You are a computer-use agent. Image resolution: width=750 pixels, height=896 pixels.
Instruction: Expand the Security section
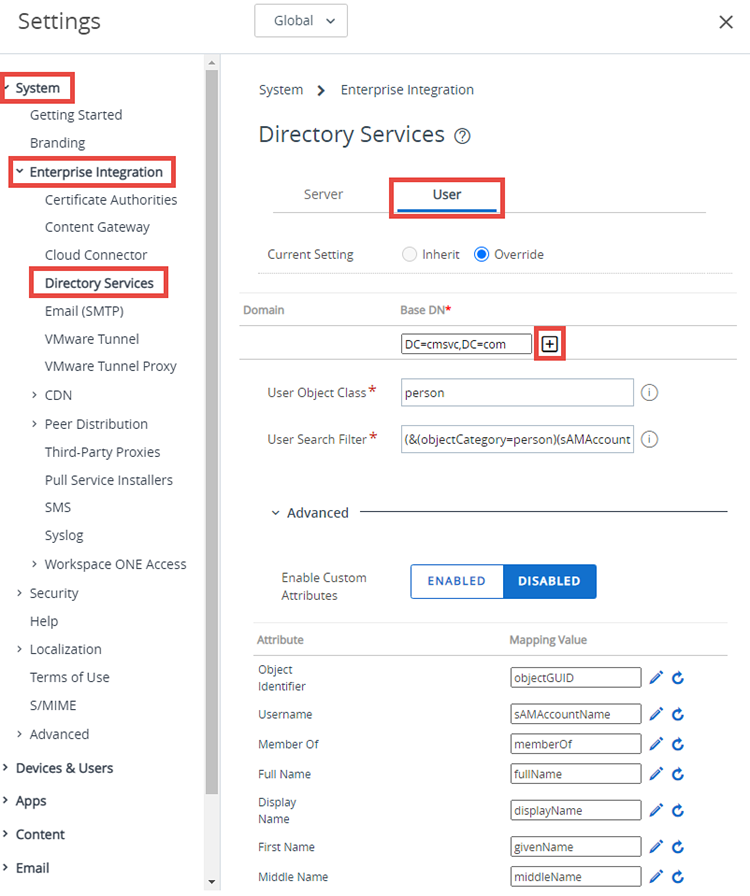19,593
